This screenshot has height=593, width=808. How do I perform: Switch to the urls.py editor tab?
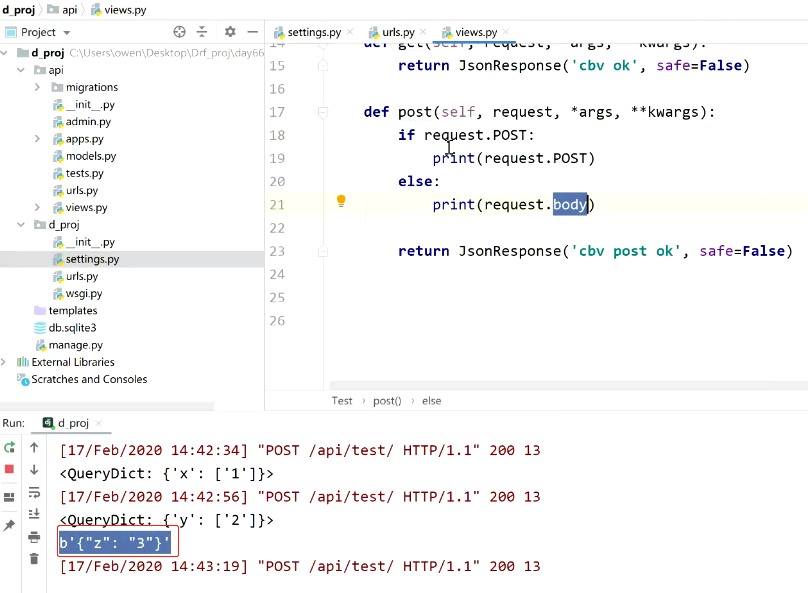tap(398, 32)
